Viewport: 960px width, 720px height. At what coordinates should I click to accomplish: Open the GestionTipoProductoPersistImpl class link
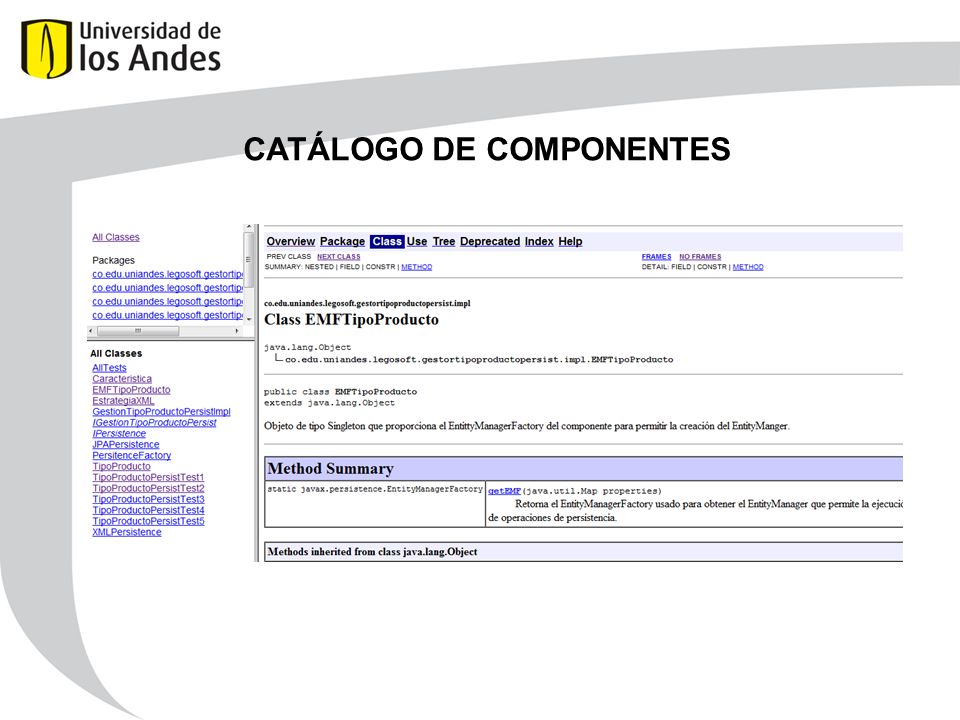coord(161,412)
